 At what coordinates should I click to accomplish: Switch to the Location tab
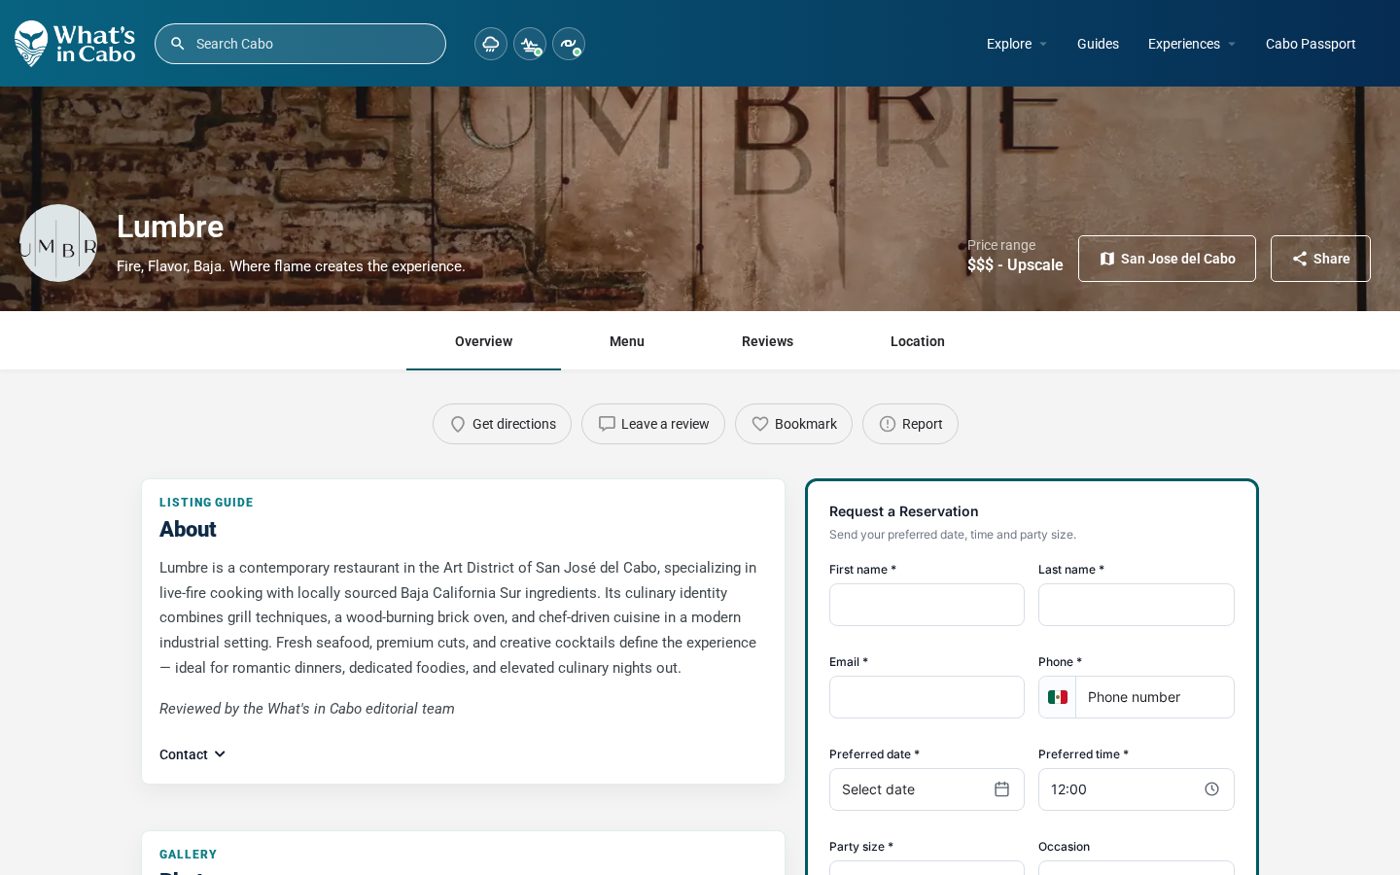pyautogui.click(x=917, y=341)
